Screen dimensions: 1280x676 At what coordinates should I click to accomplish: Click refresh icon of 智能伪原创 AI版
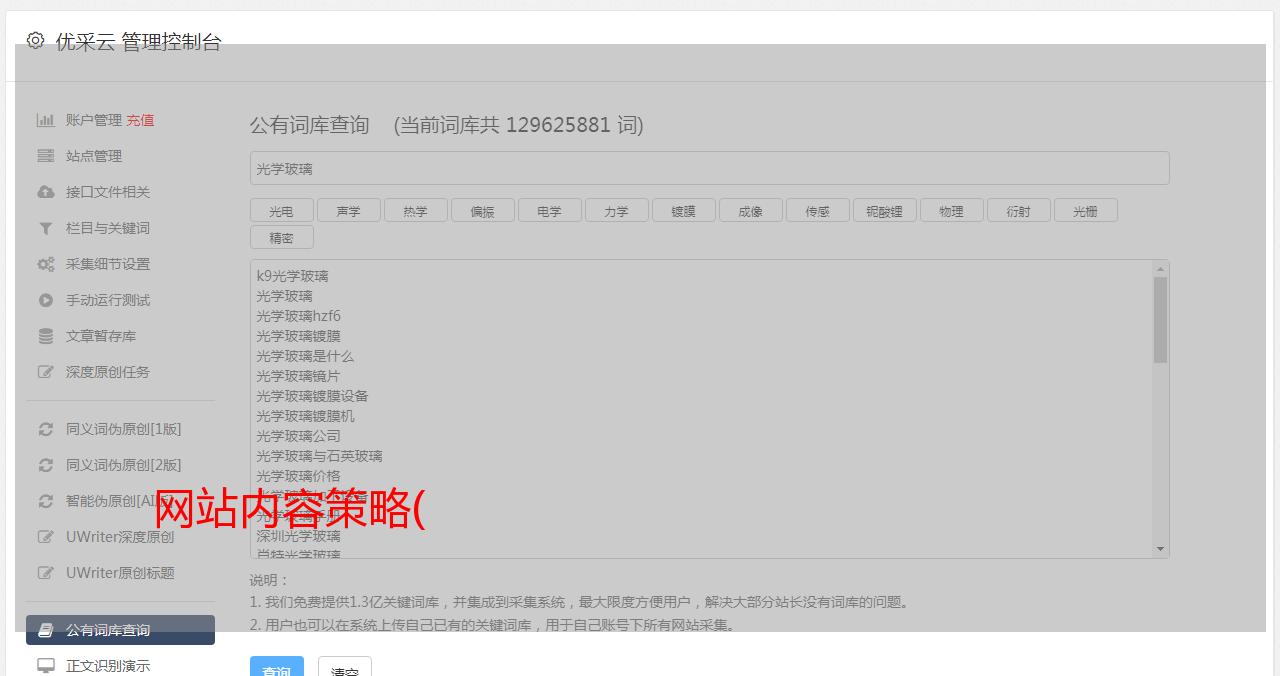click(46, 501)
